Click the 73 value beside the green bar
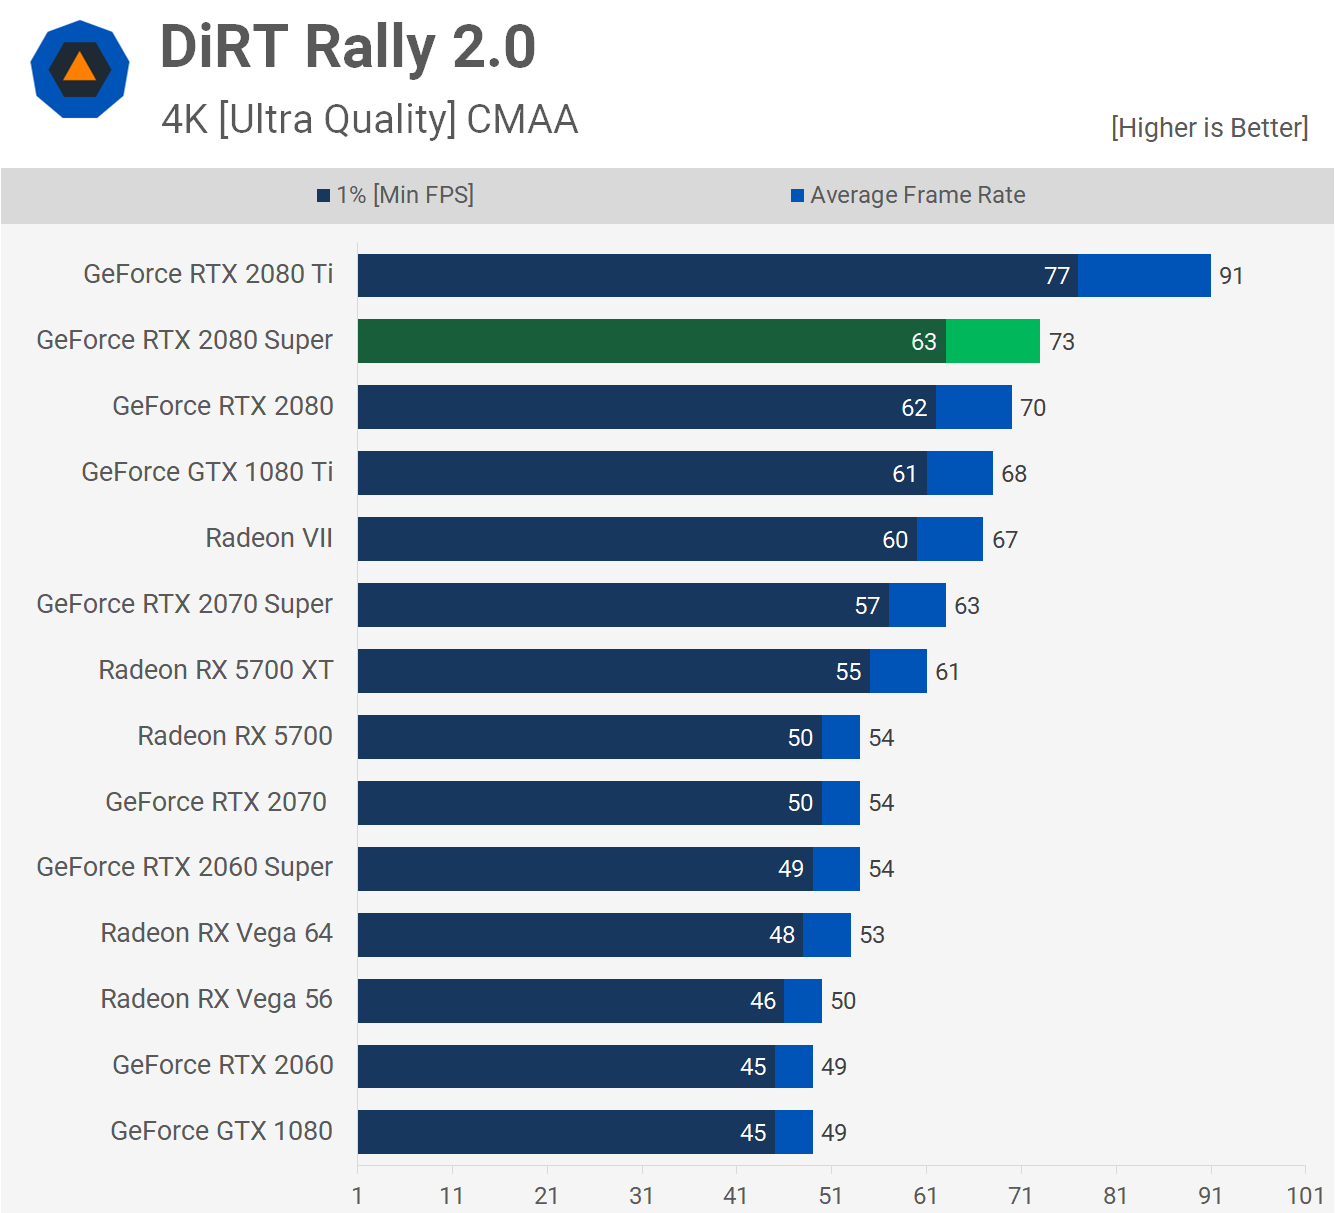 (x=1061, y=342)
